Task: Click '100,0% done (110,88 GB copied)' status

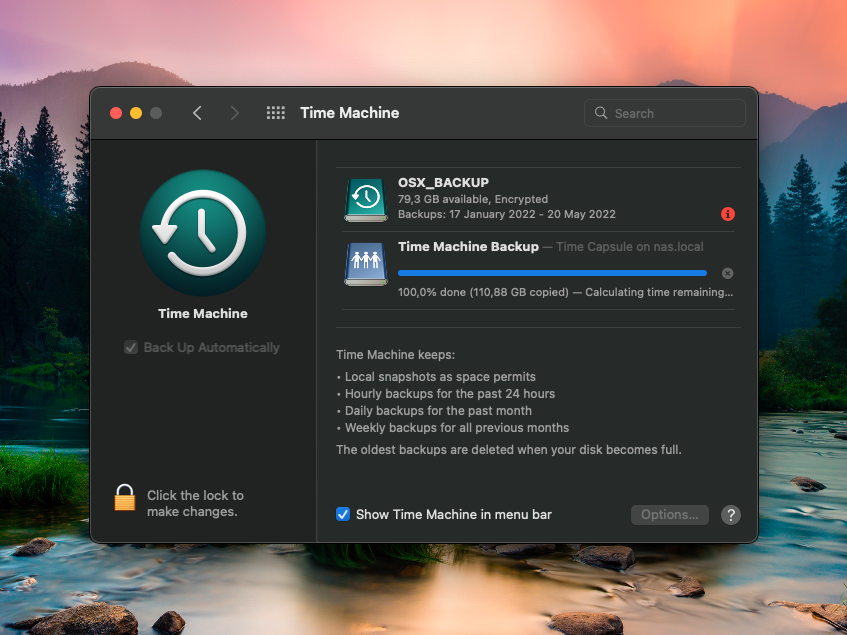Action: click(x=483, y=292)
